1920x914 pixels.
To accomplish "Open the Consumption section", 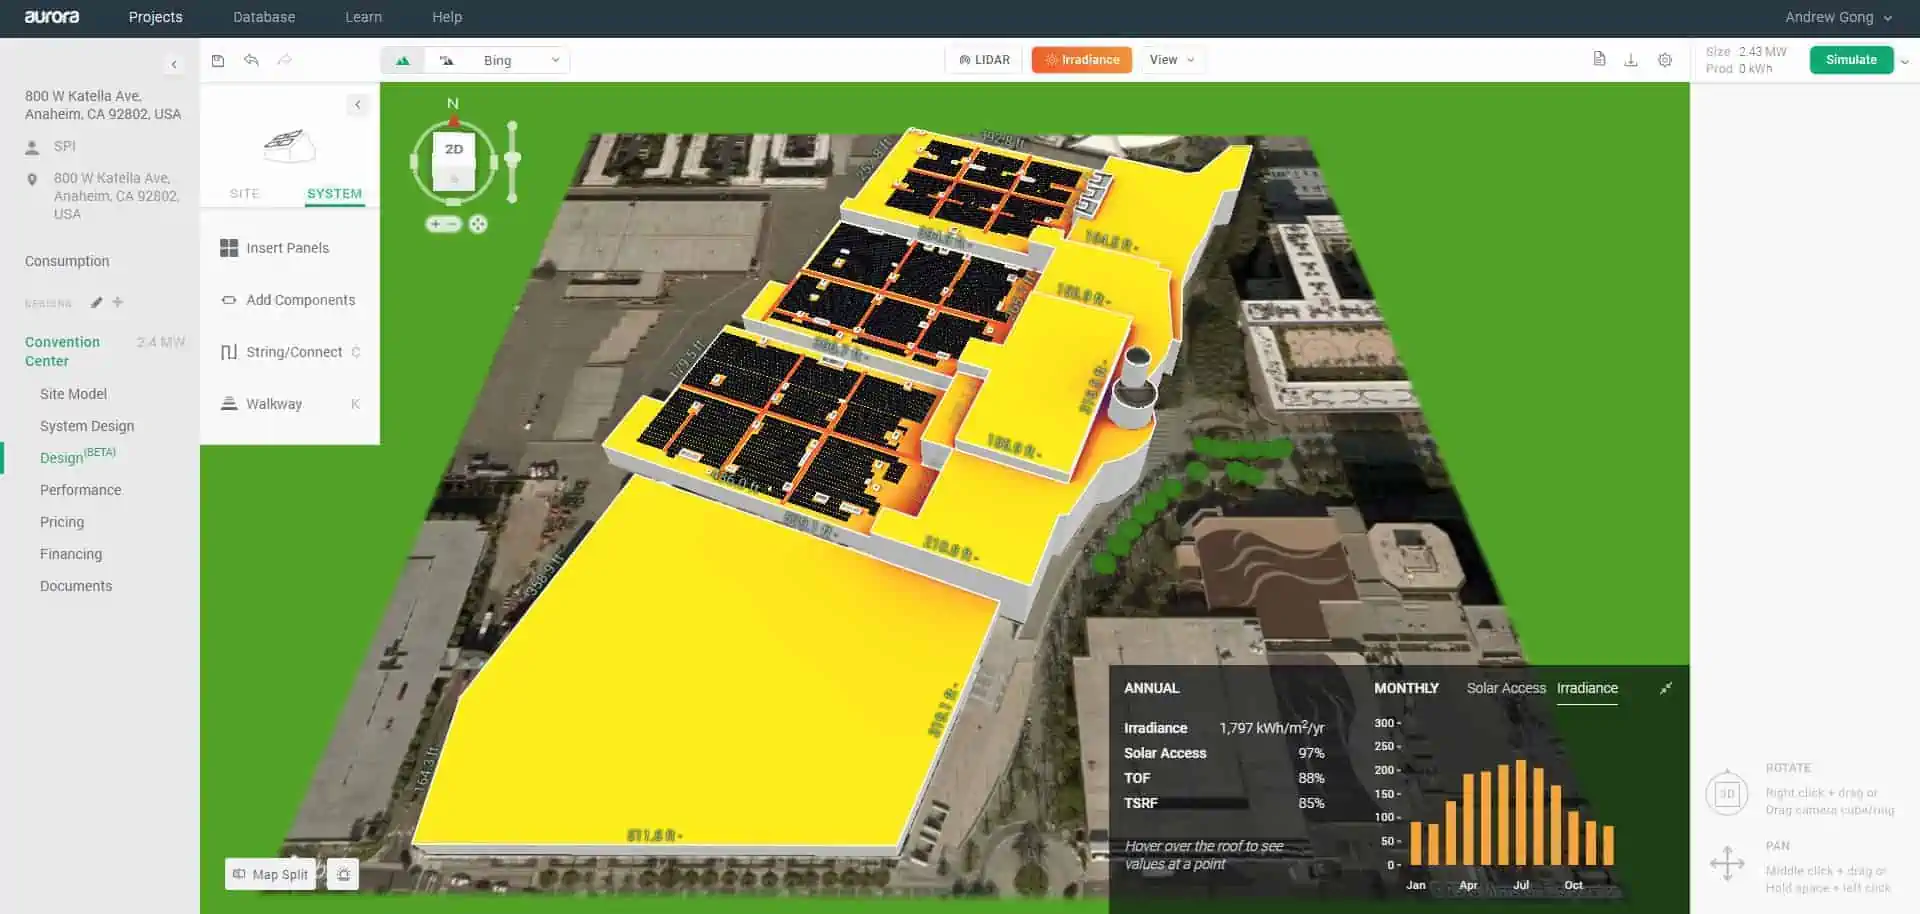I will (x=67, y=261).
